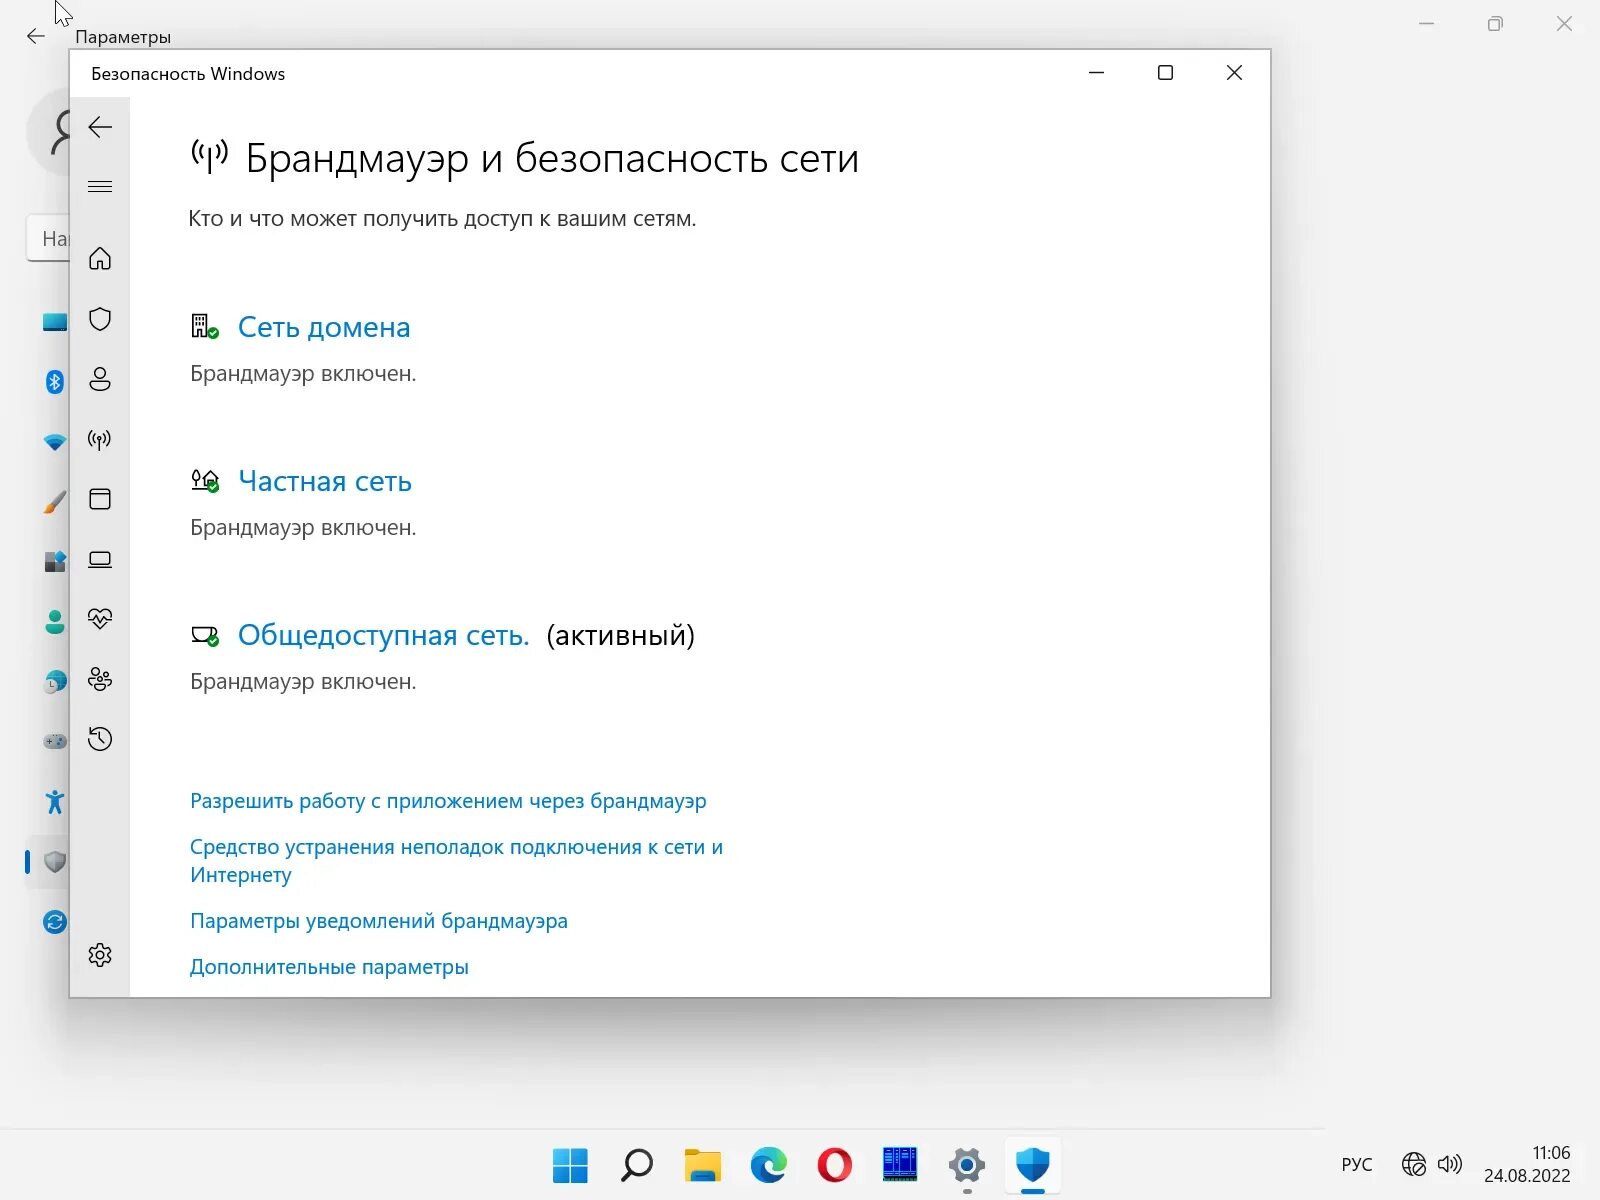Open Settings gear on taskbar
Viewport: 1600px width, 1200px height.
pyautogui.click(x=966, y=1165)
